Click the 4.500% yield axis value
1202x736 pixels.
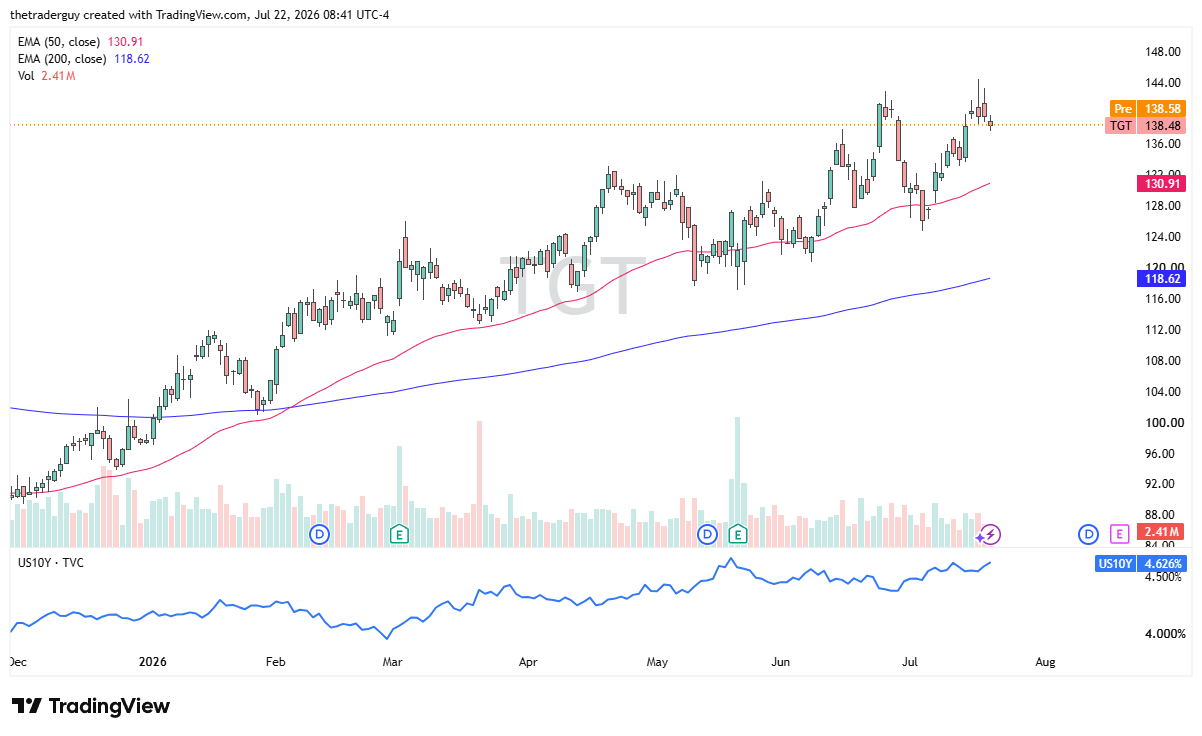(1164, 576)
